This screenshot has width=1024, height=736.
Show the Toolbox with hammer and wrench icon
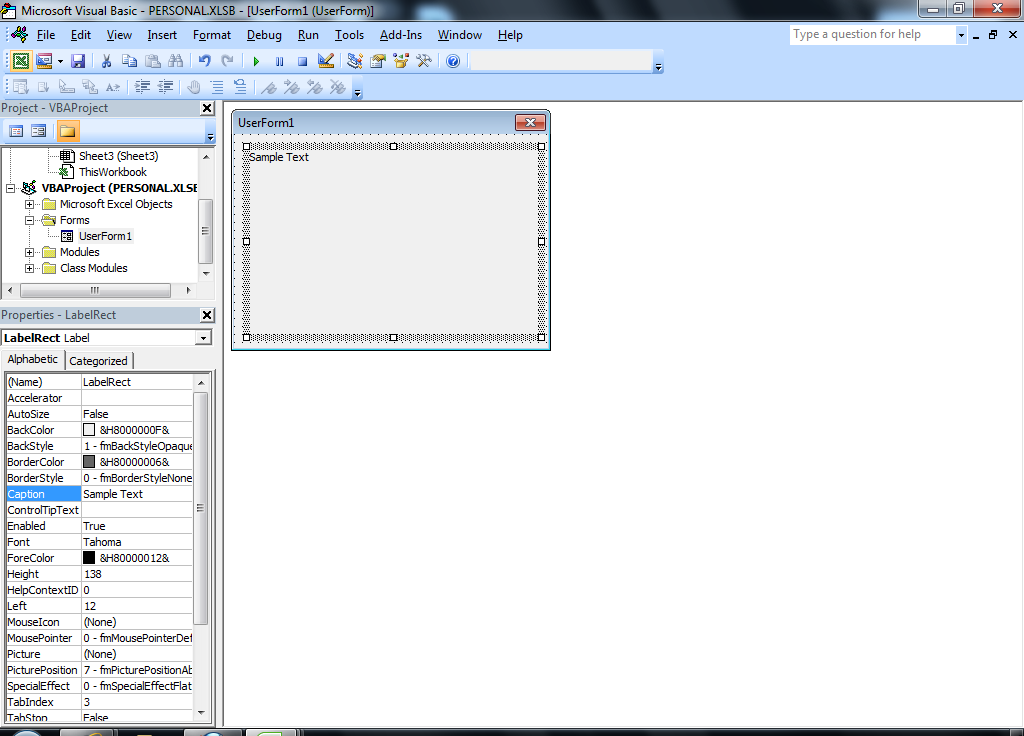pyautogui.click(x=424, y=61)
